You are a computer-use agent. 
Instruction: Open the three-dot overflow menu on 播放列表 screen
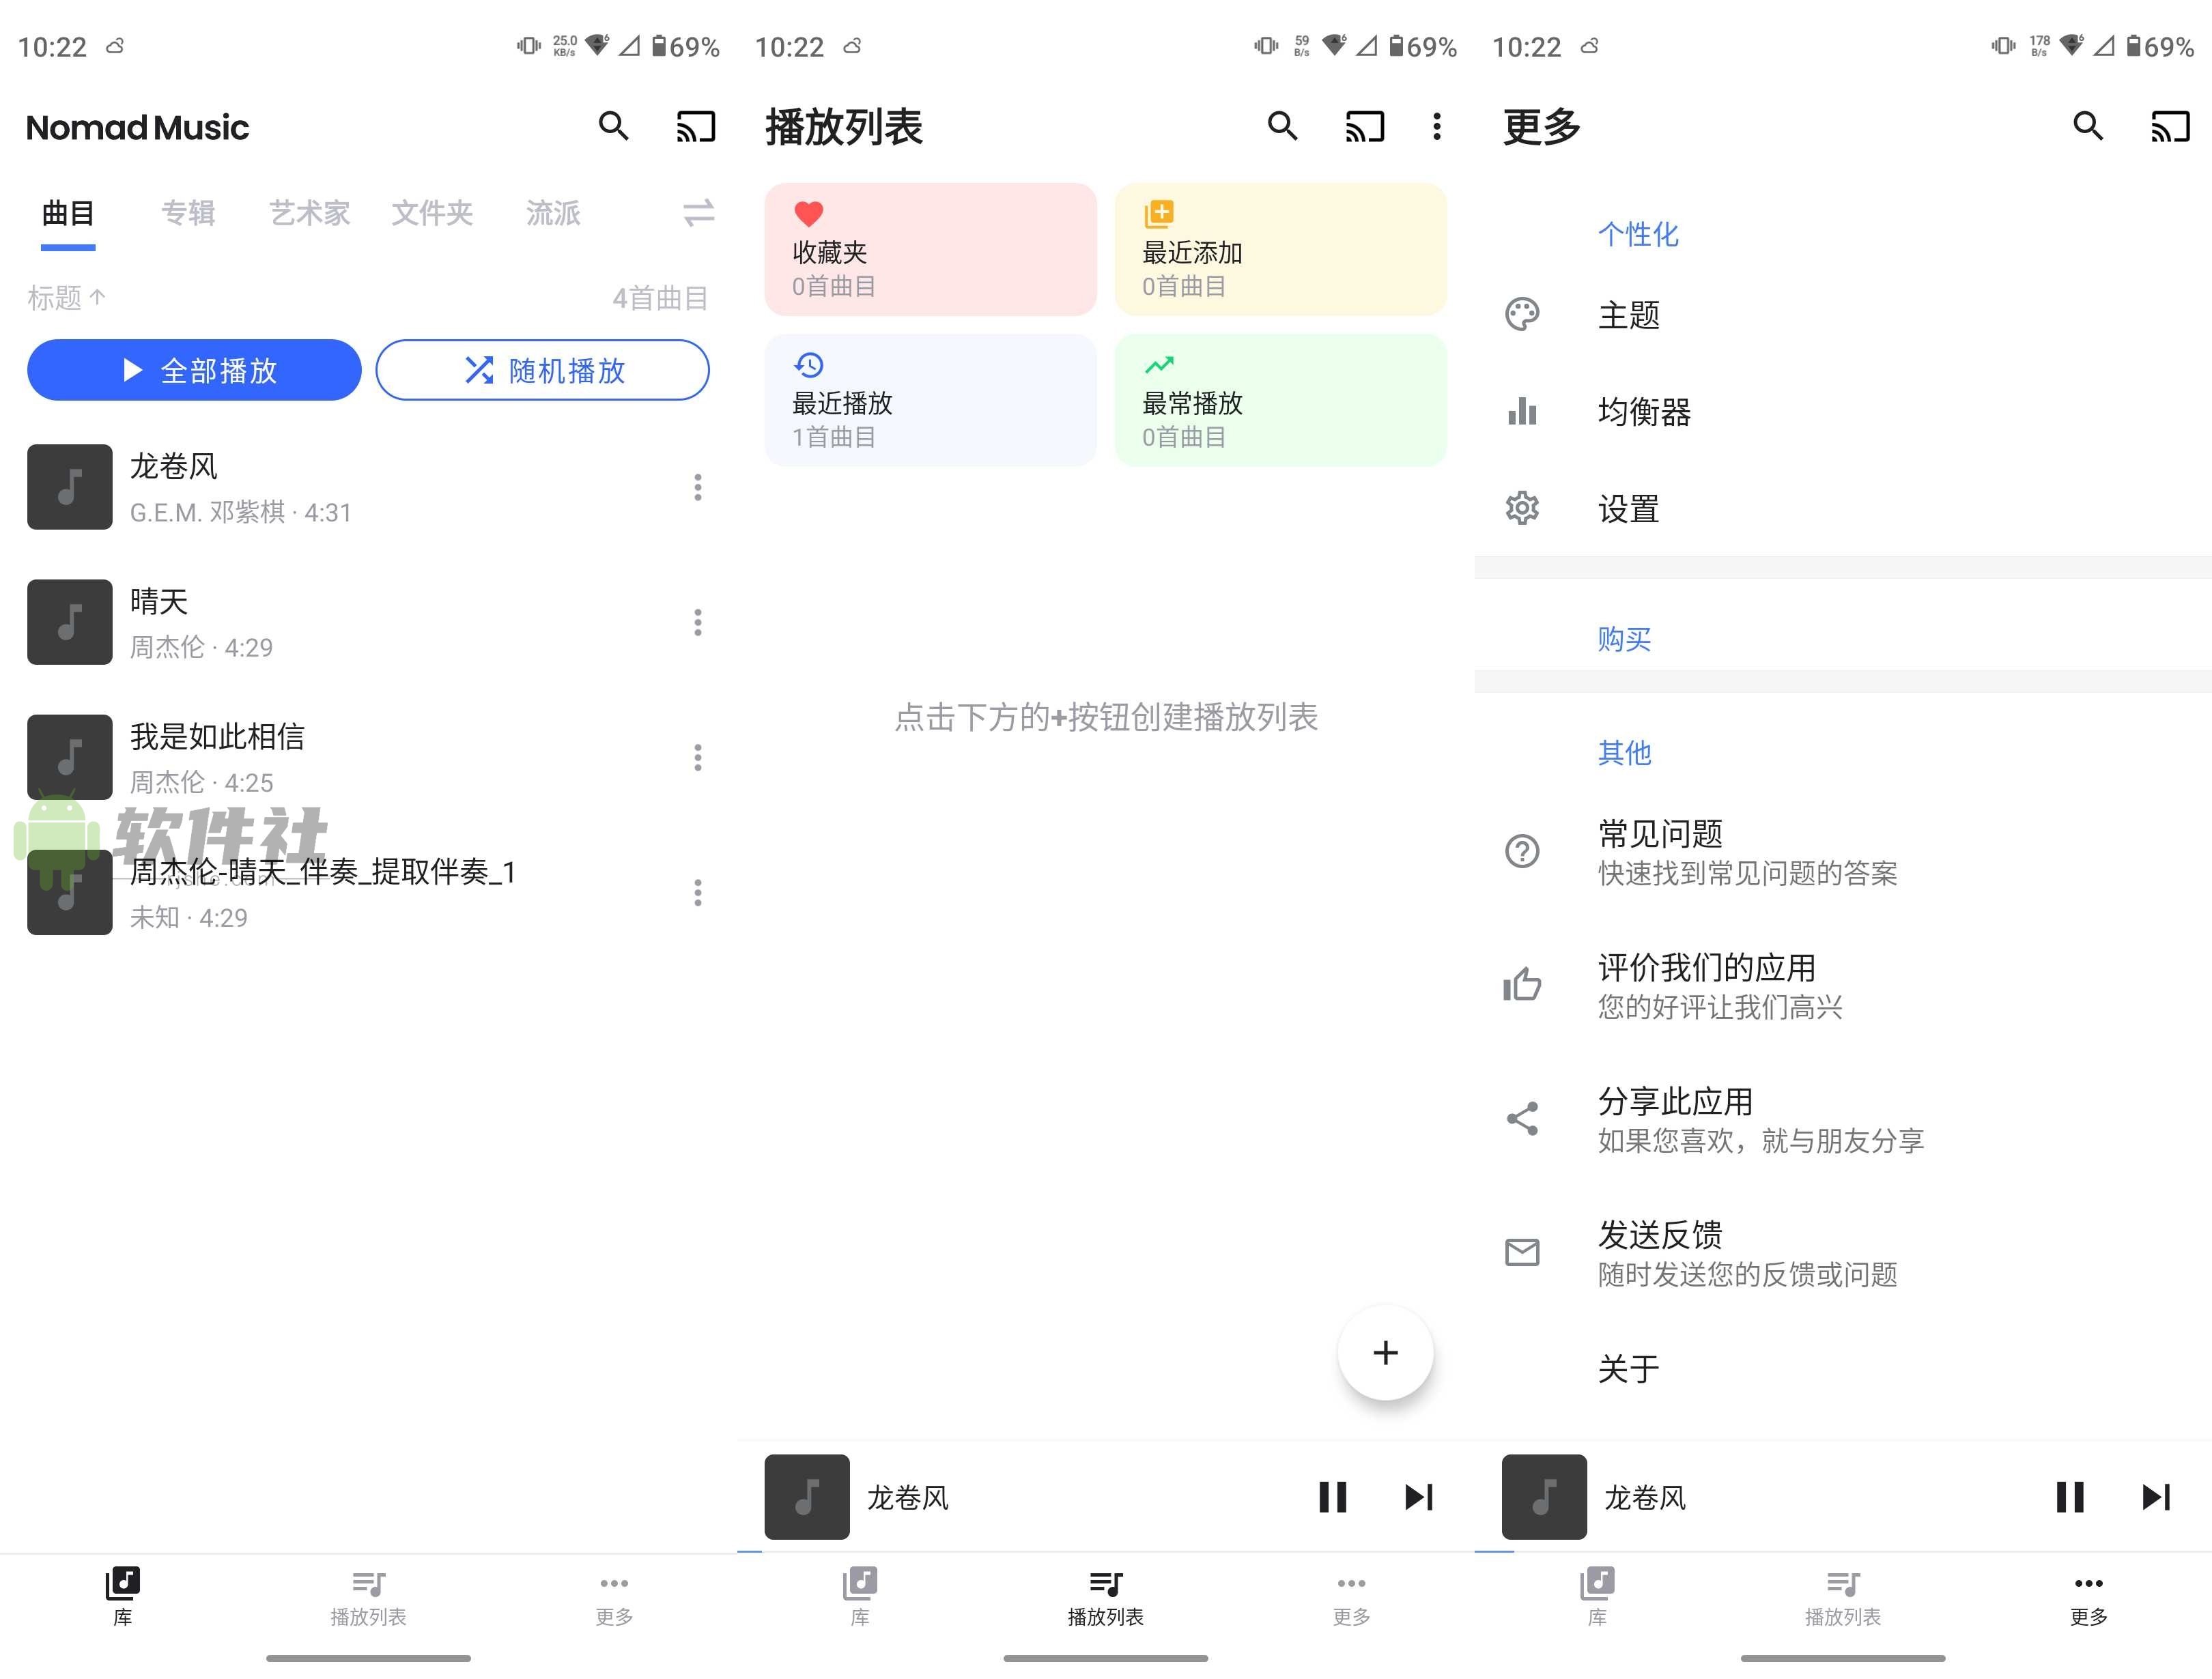coord(1437,127)
